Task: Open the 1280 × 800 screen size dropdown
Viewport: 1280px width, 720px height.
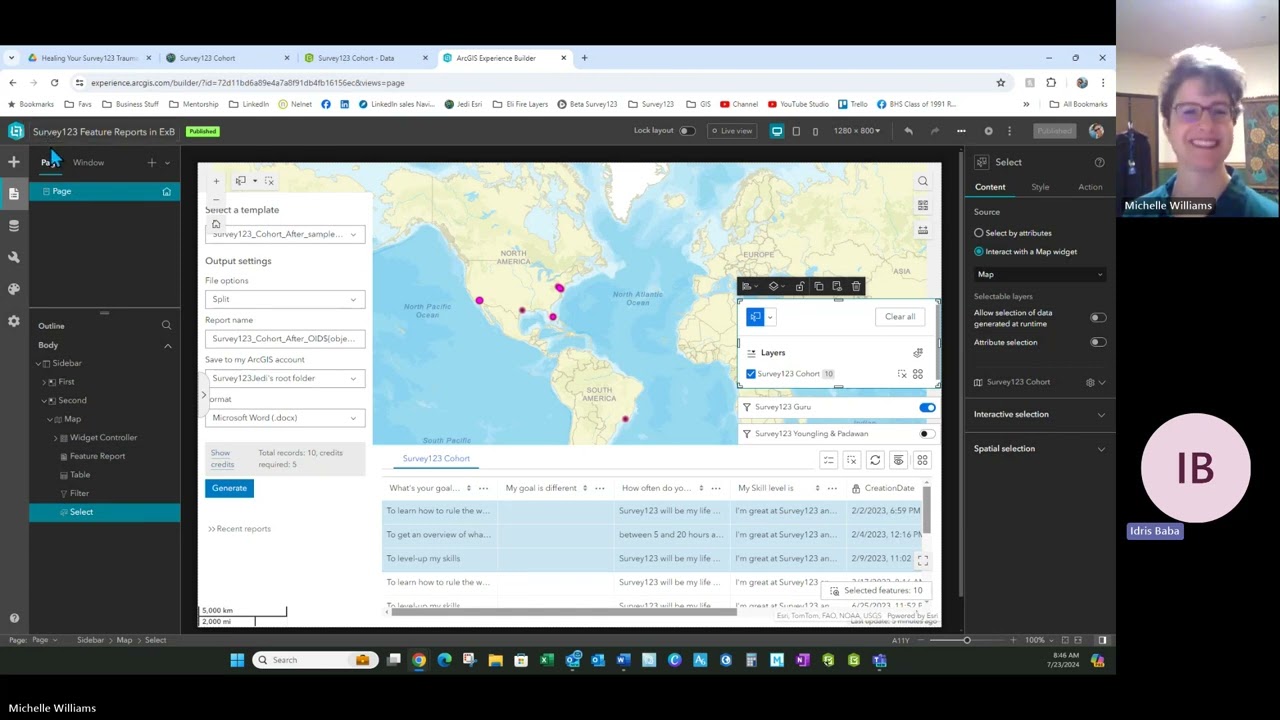Action: [x=858, y=131]
